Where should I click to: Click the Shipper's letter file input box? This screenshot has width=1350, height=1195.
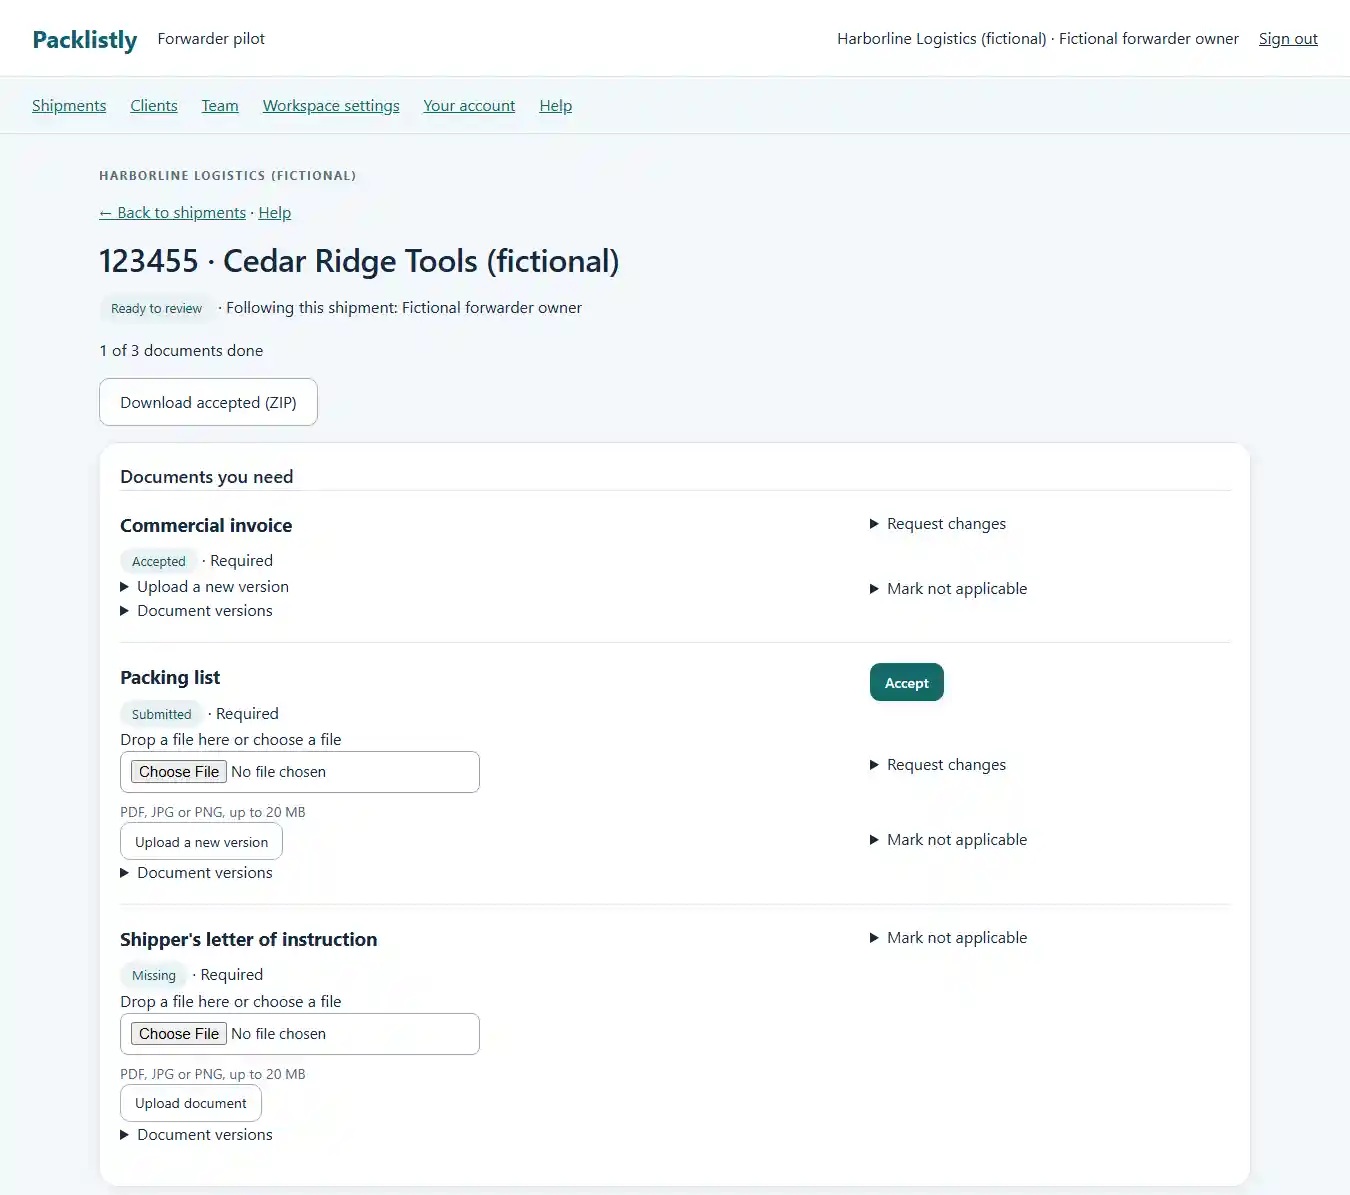pyautogui.click(x=300, y=1034)
